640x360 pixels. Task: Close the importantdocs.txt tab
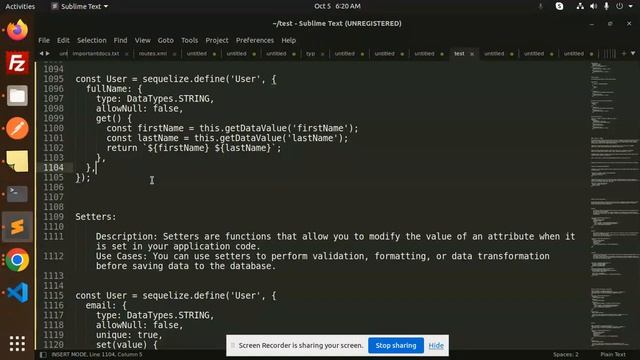pos(127,54)
